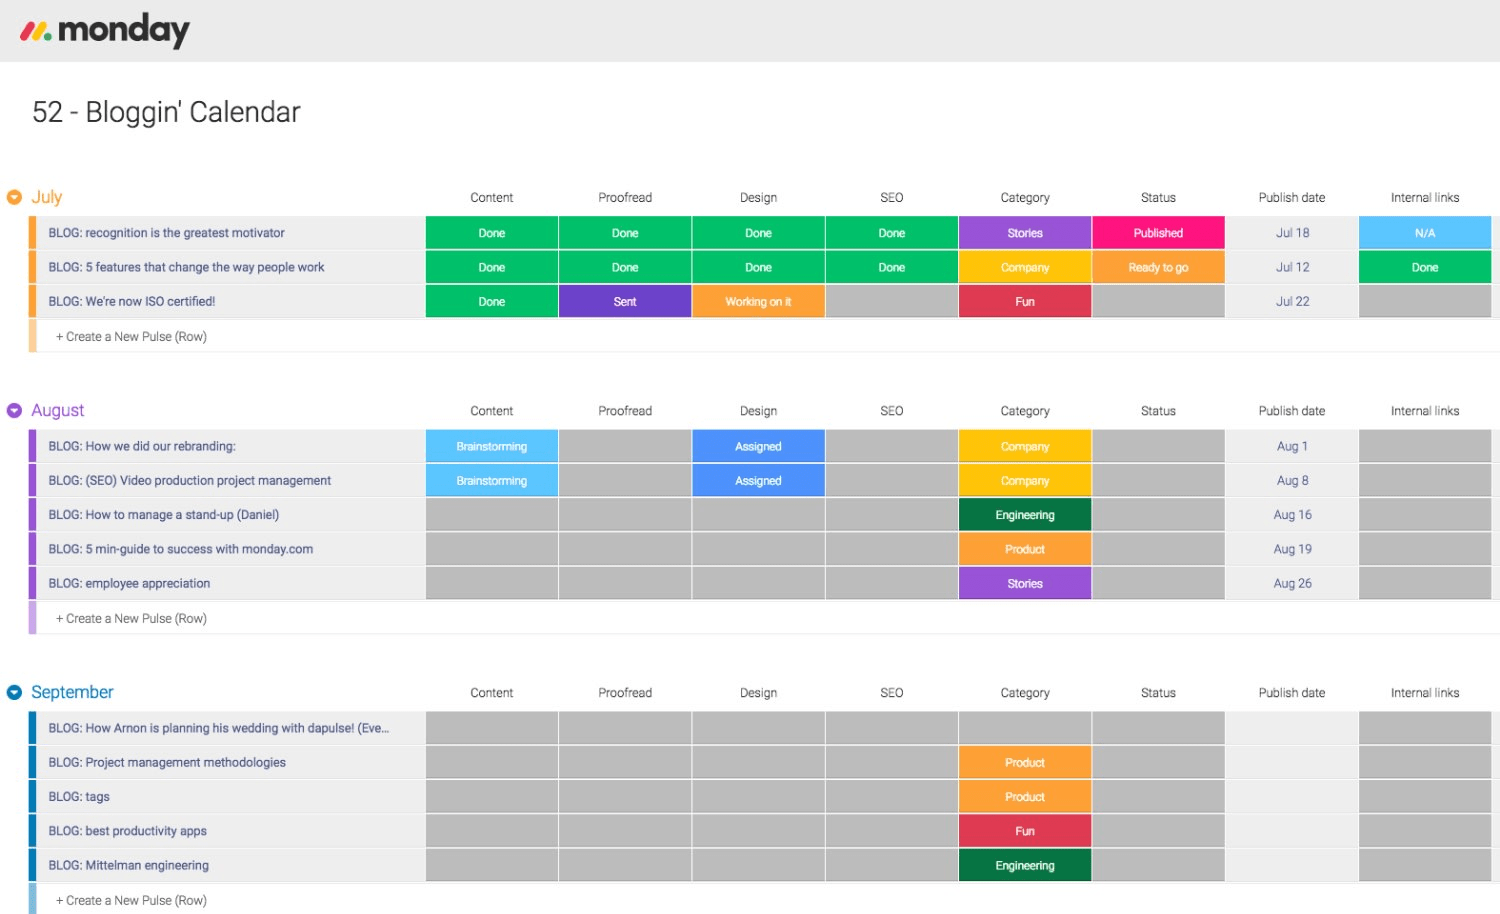Click September group's Publish date column header
This screenshot has width=1500, height=914.
point(1292,693)
